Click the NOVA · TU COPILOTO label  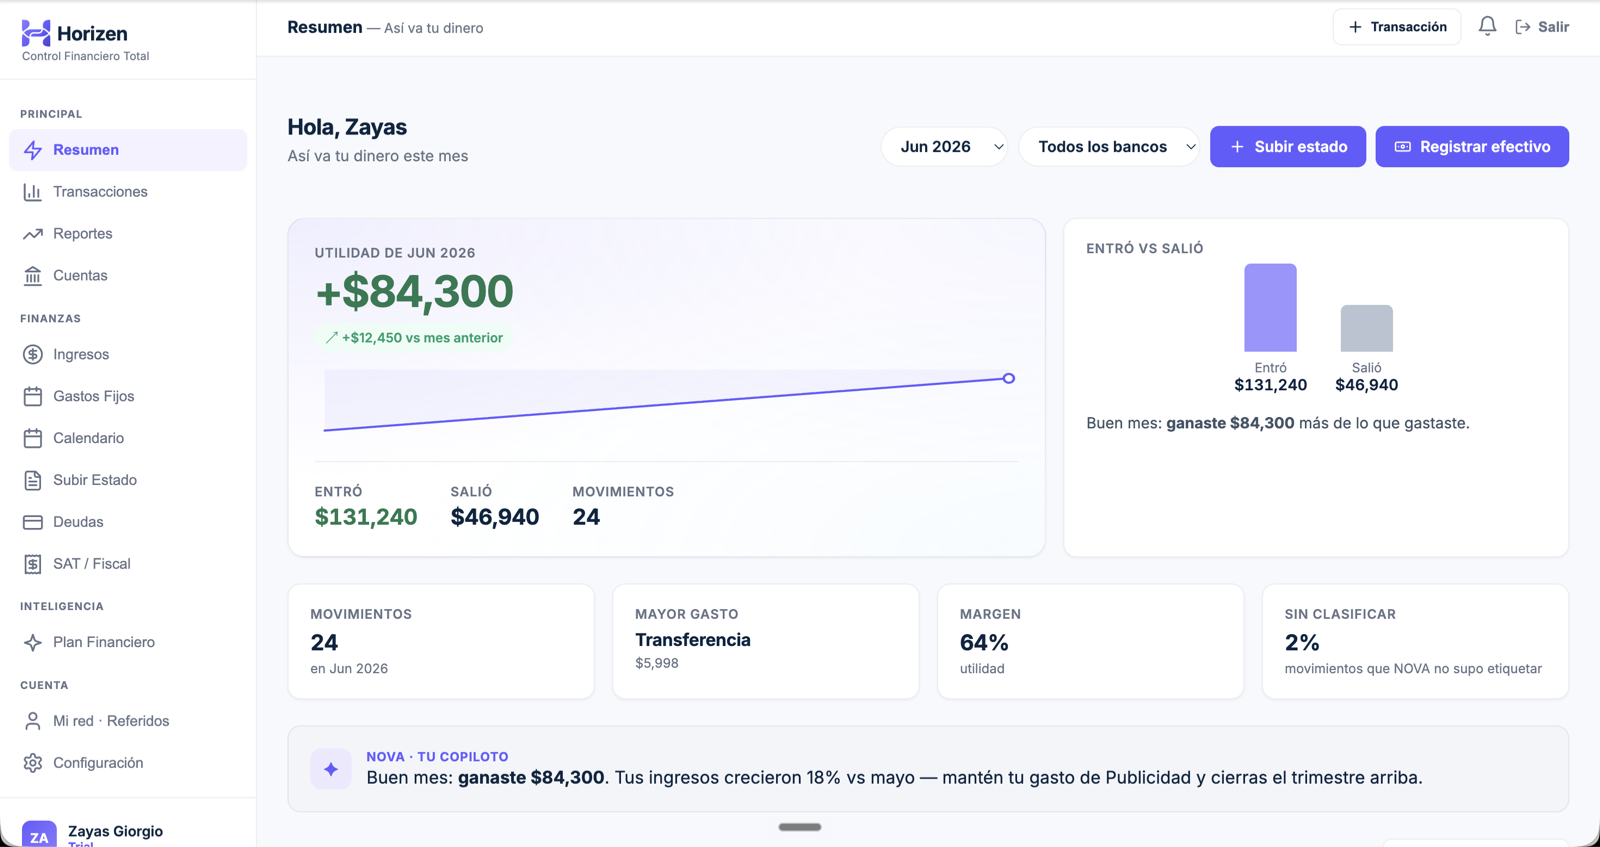(x=437, y=757)
